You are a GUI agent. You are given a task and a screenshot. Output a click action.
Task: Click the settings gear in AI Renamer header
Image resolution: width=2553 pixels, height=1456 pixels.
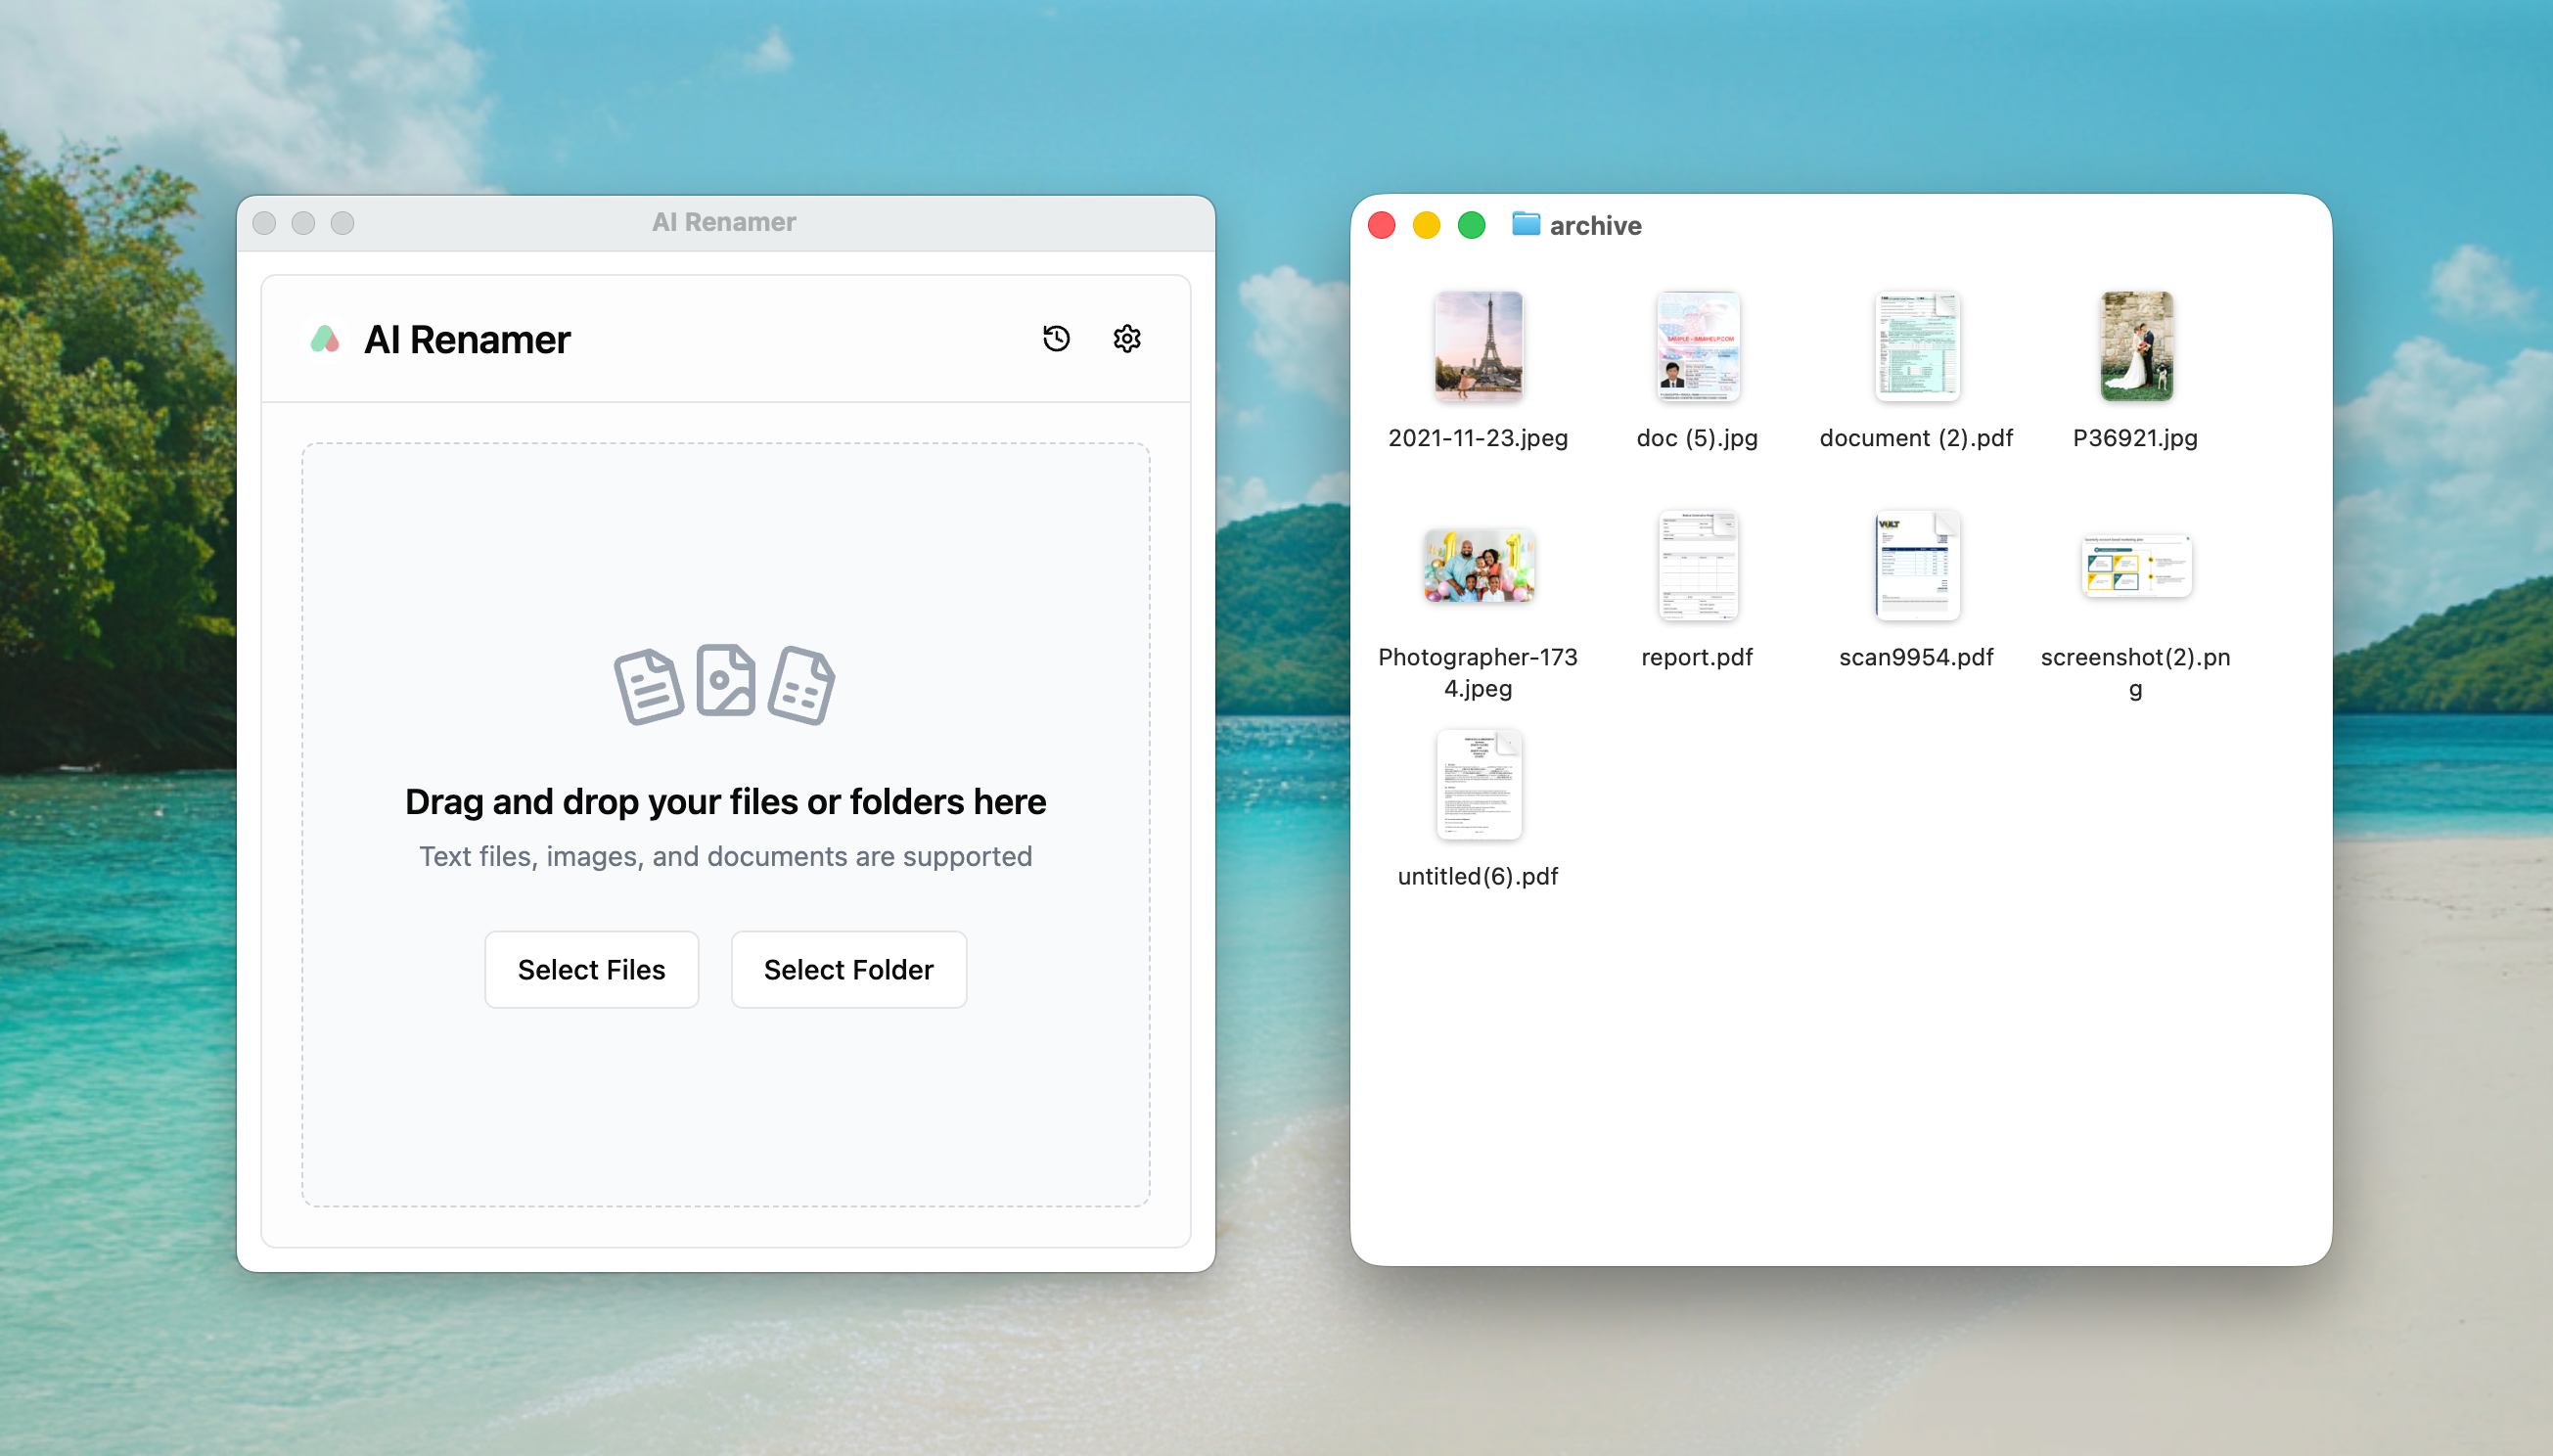tap(1127, 338)
